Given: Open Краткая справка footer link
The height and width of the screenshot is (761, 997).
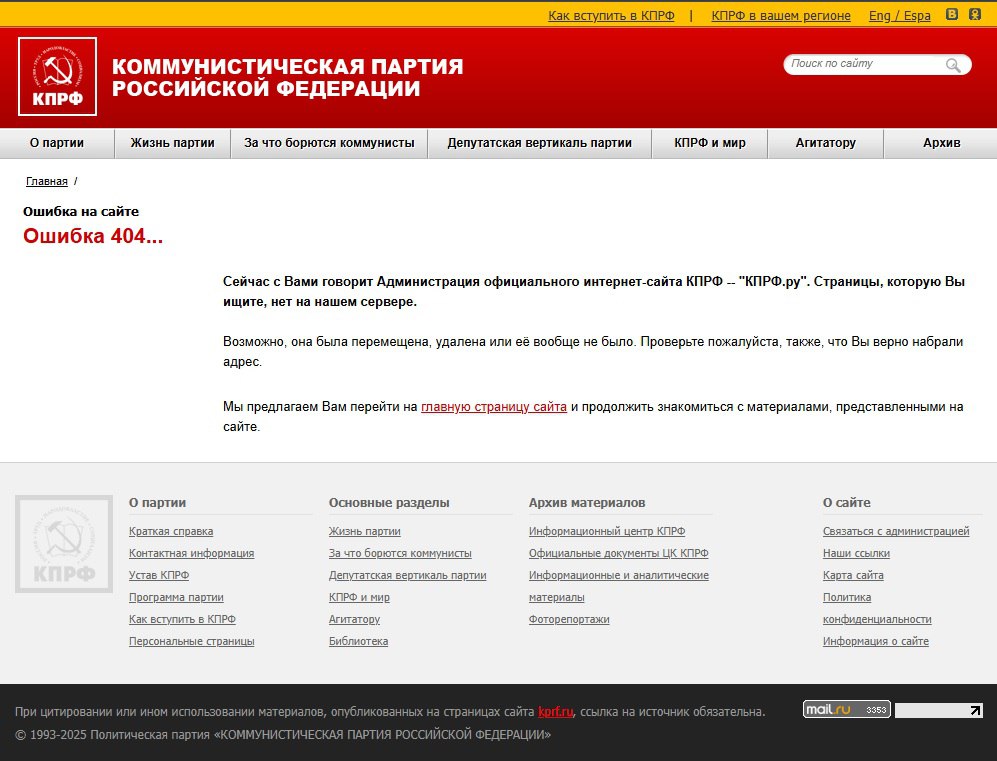Looking at the screenshot, I should click(171, 531).
